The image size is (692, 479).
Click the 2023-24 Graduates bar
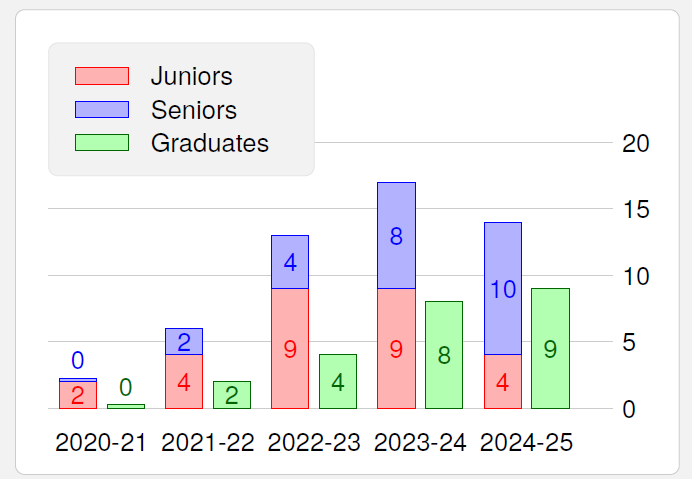point(444,355)
